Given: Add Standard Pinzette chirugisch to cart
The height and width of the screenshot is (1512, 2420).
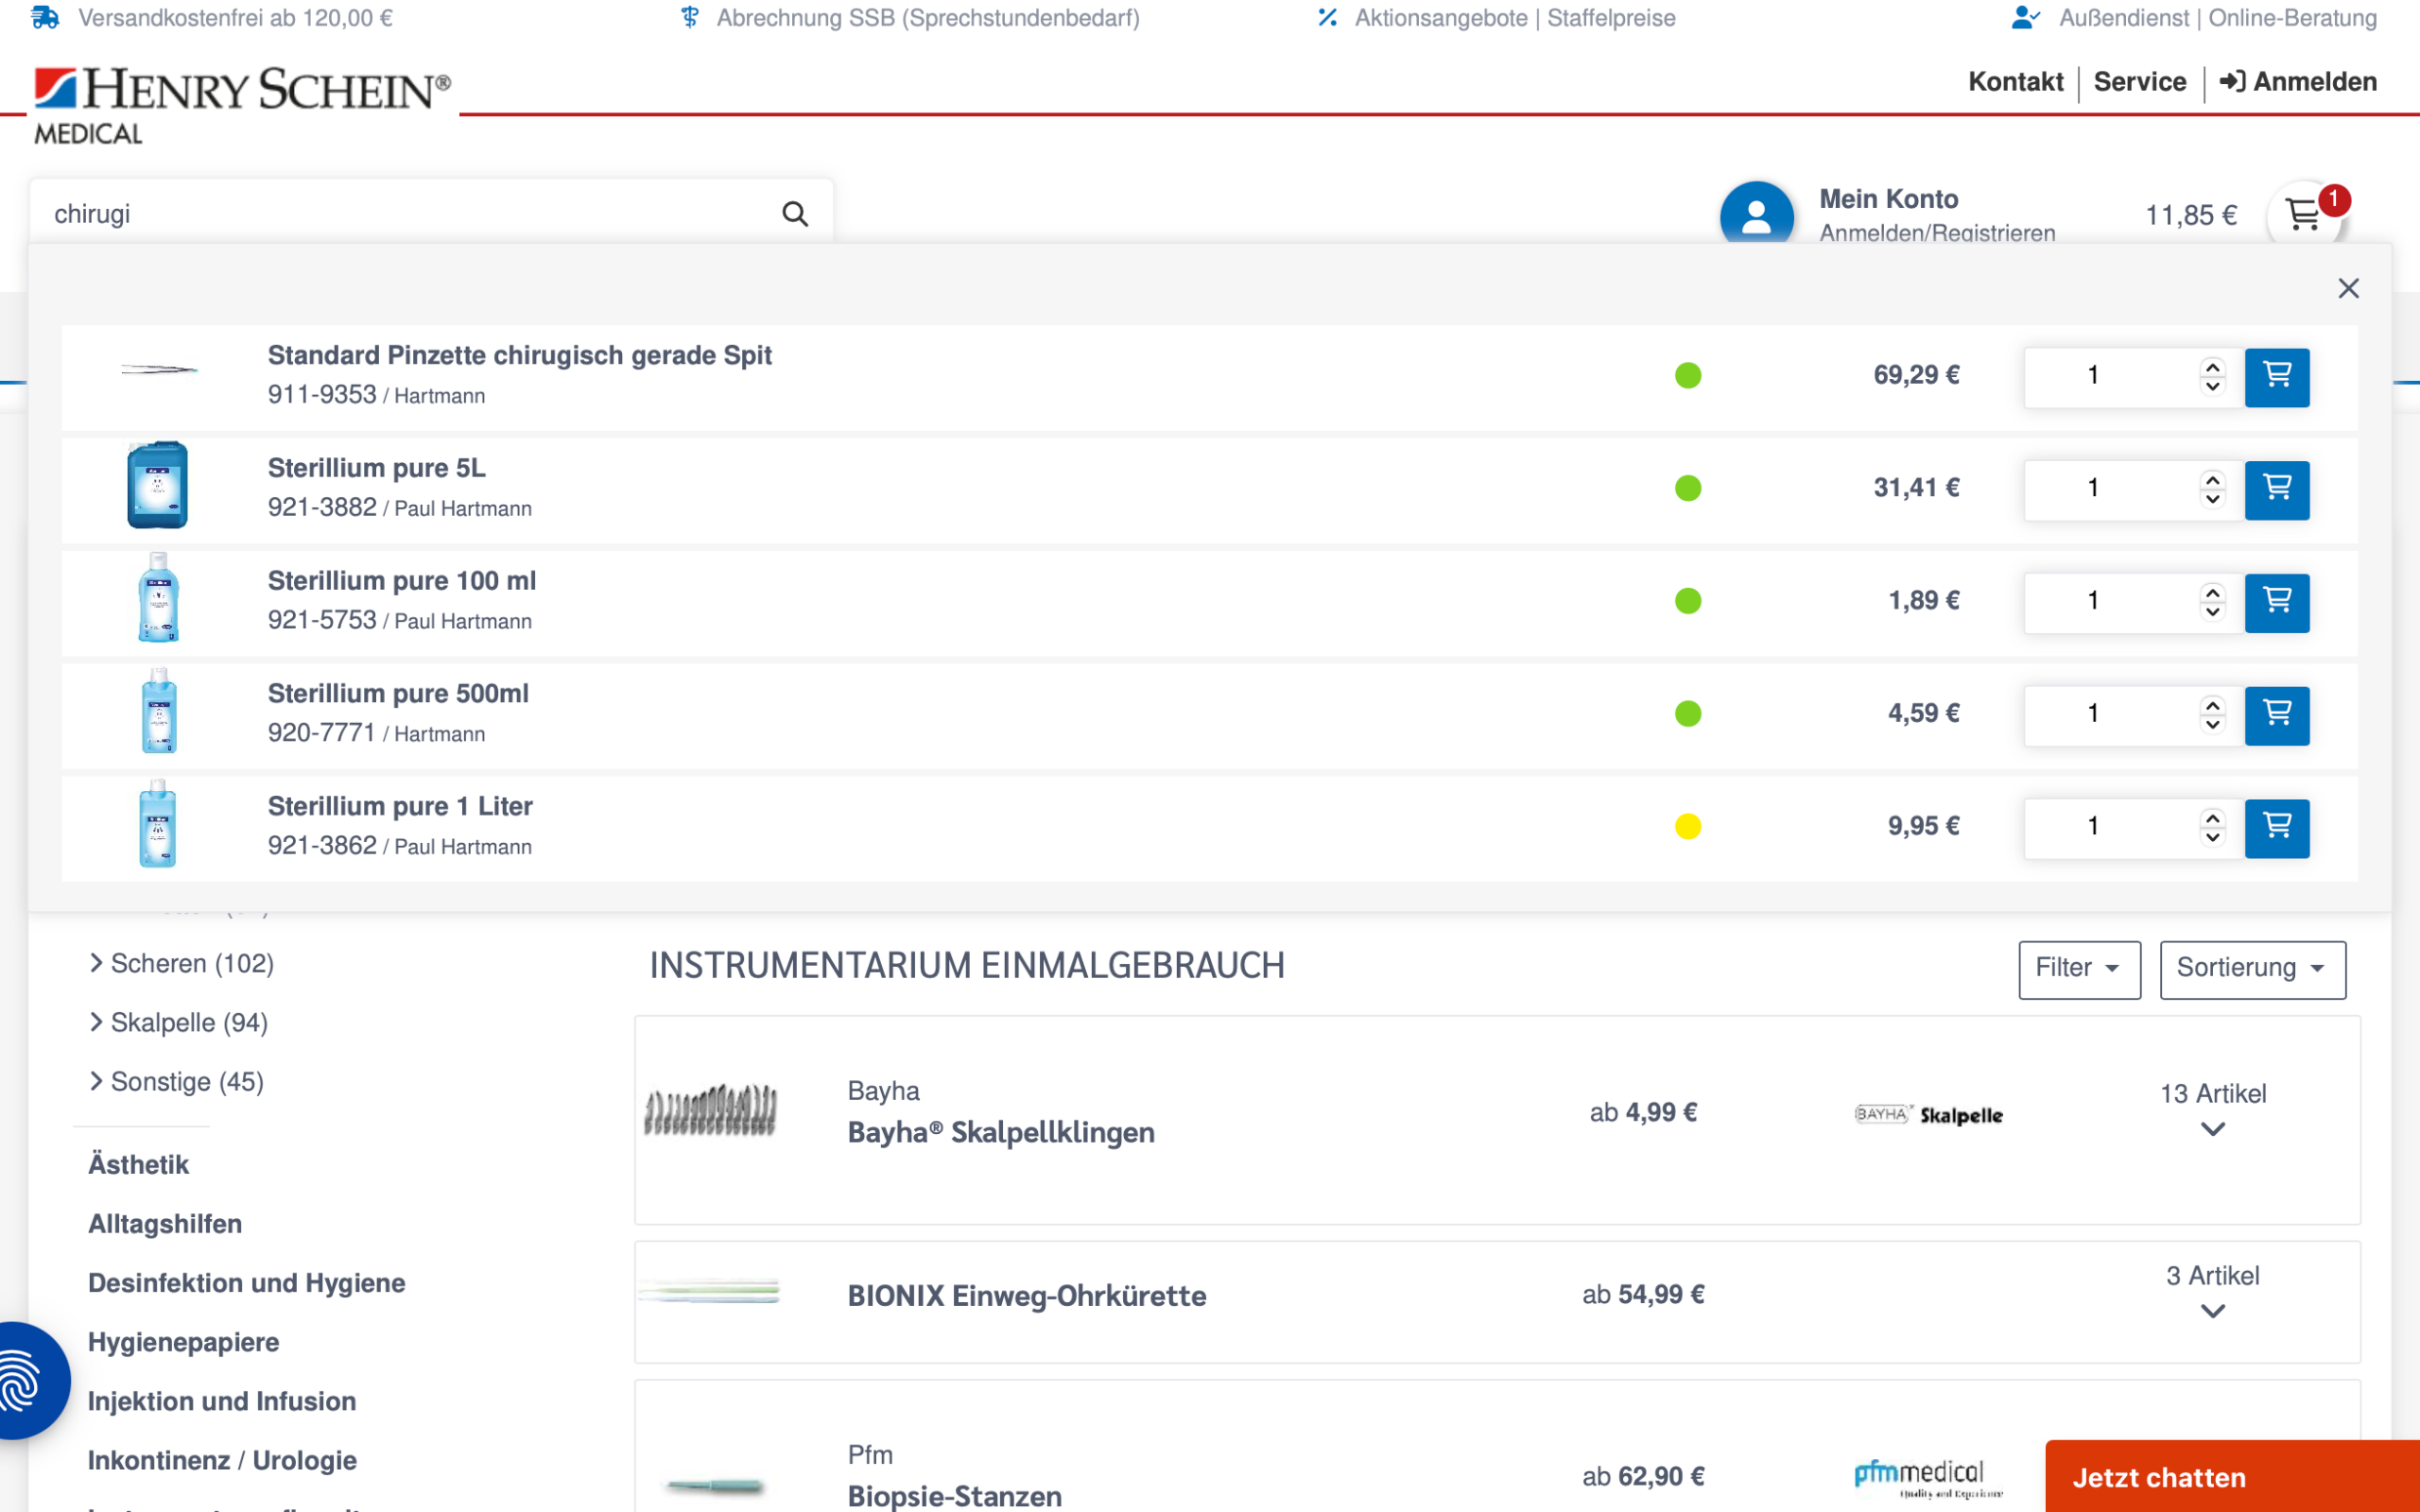Looking at the screenshot, I should click(x=2277, y=377).
